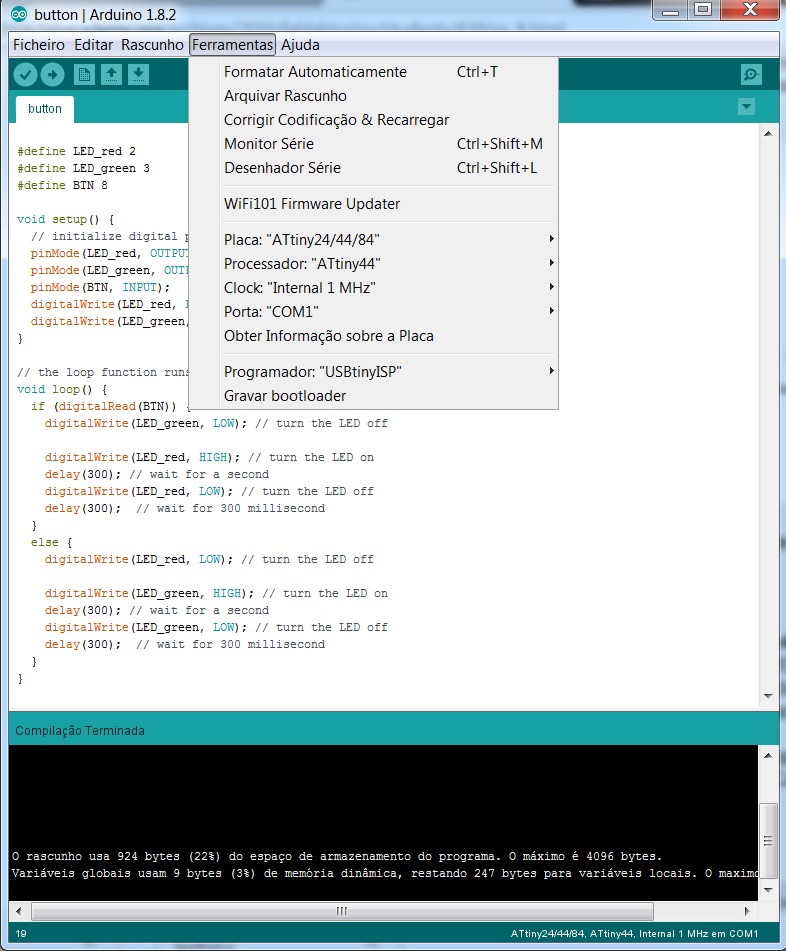The image size is (786, 951).
Task: Choose Formatar Automaticamente
Action: (373, 72)
